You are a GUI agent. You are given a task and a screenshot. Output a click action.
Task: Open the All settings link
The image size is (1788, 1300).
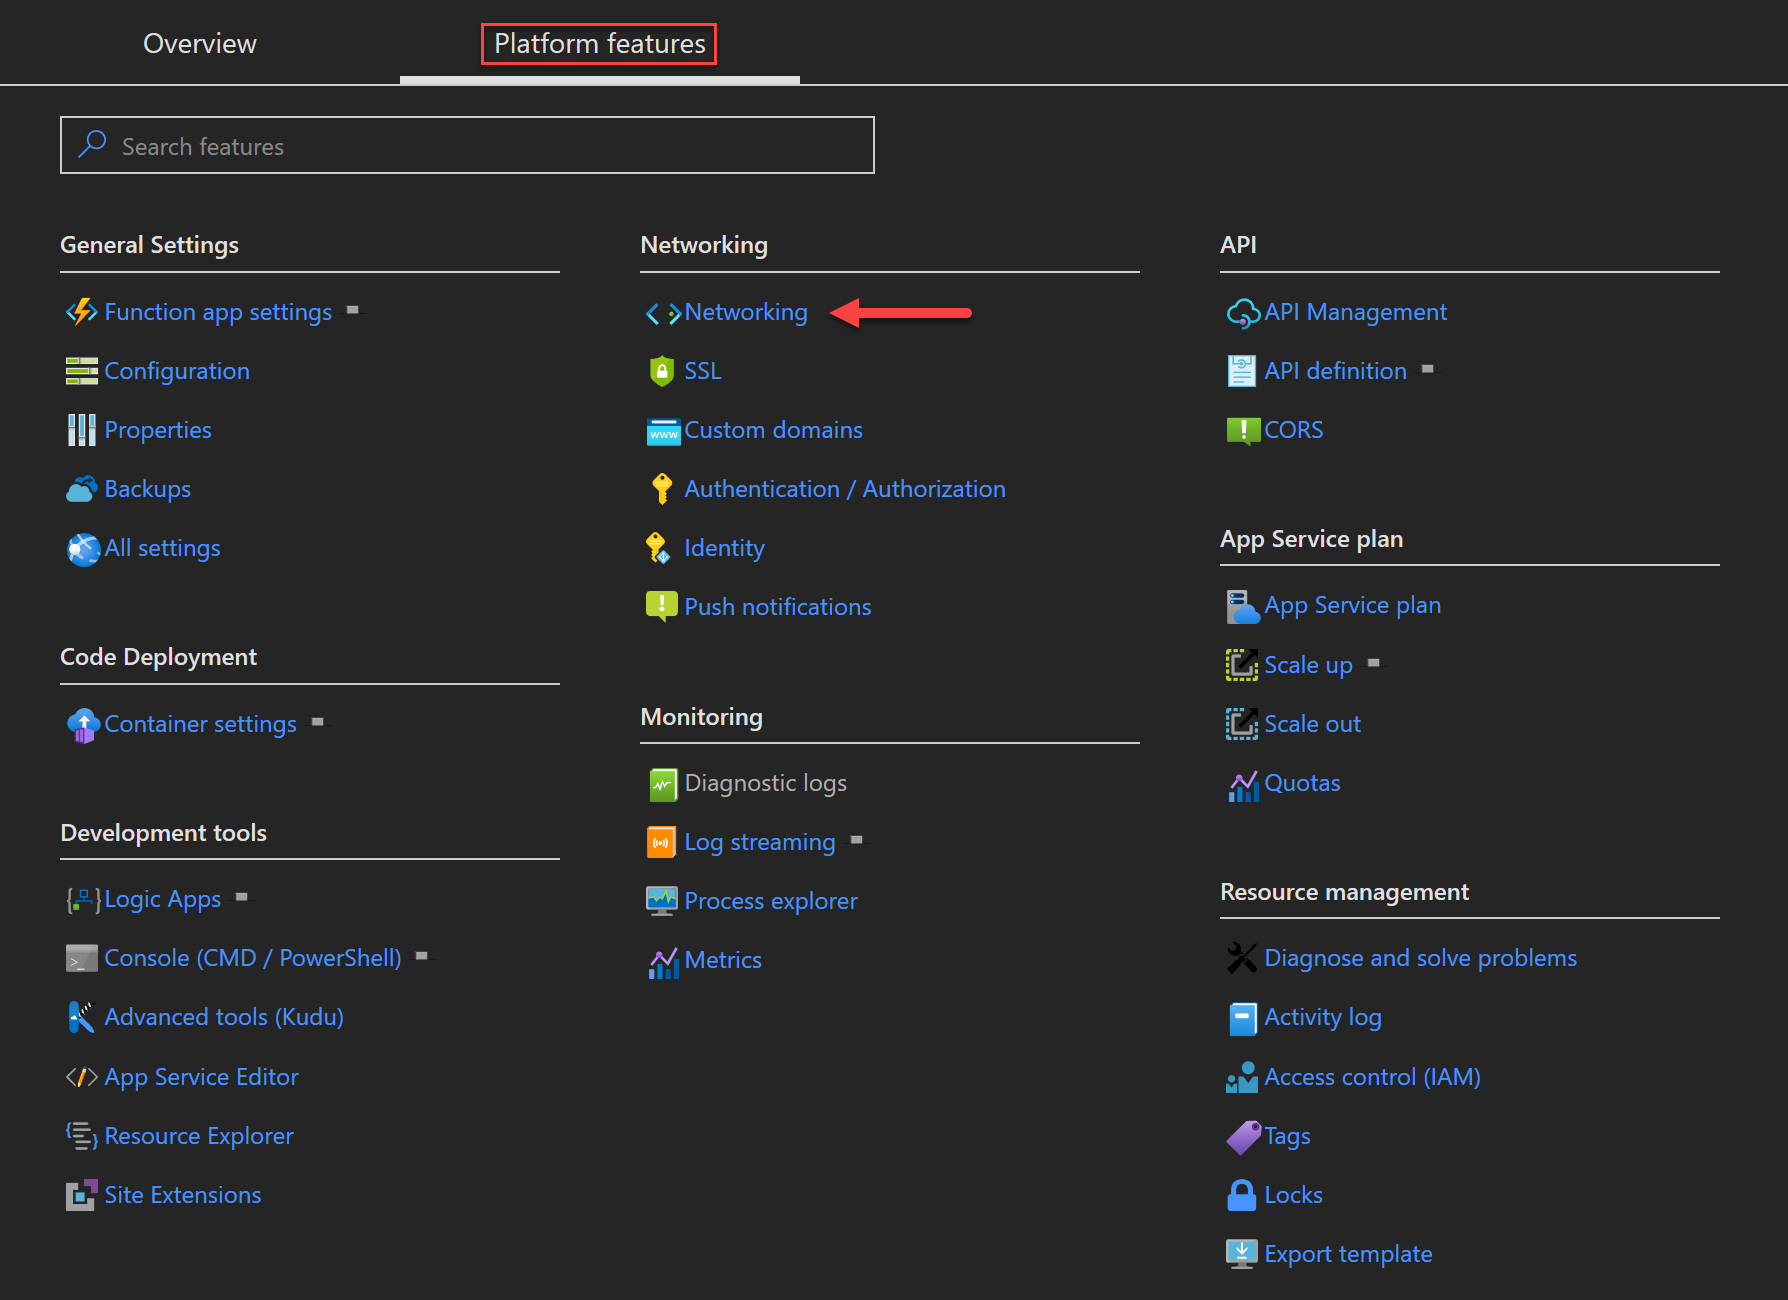(x=163, y=548)
